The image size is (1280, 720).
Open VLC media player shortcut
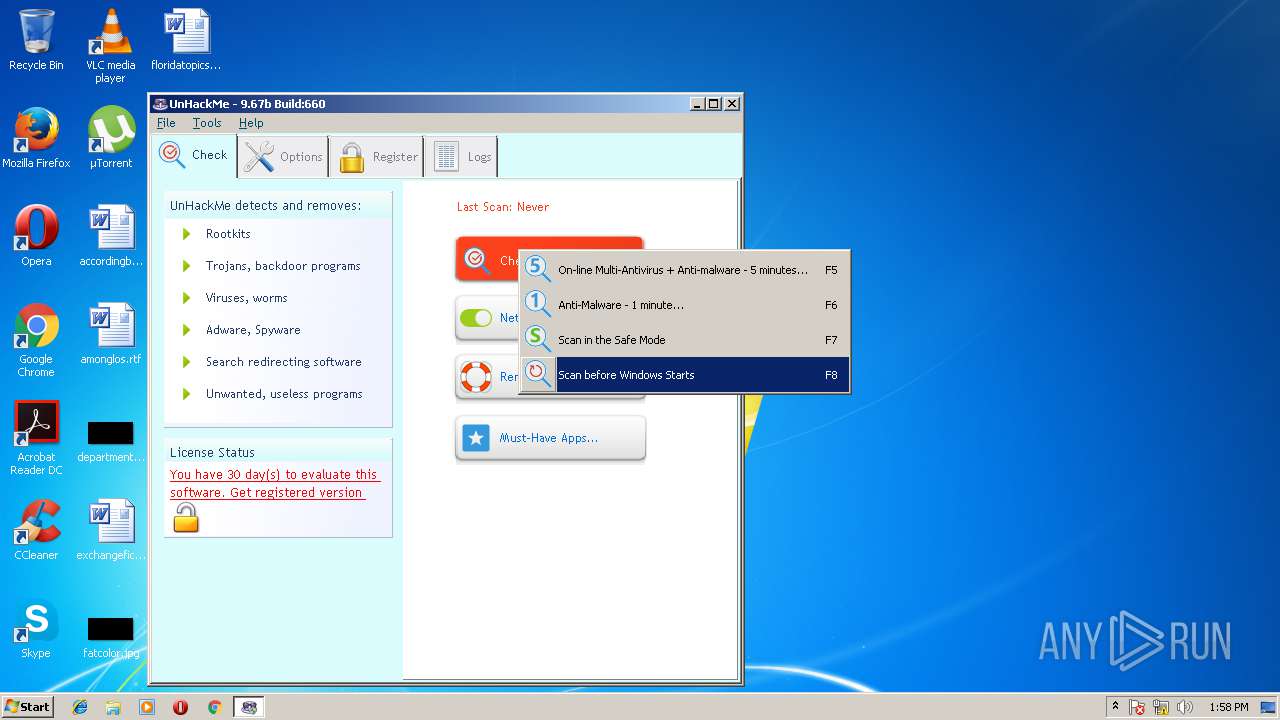point(110,46)
